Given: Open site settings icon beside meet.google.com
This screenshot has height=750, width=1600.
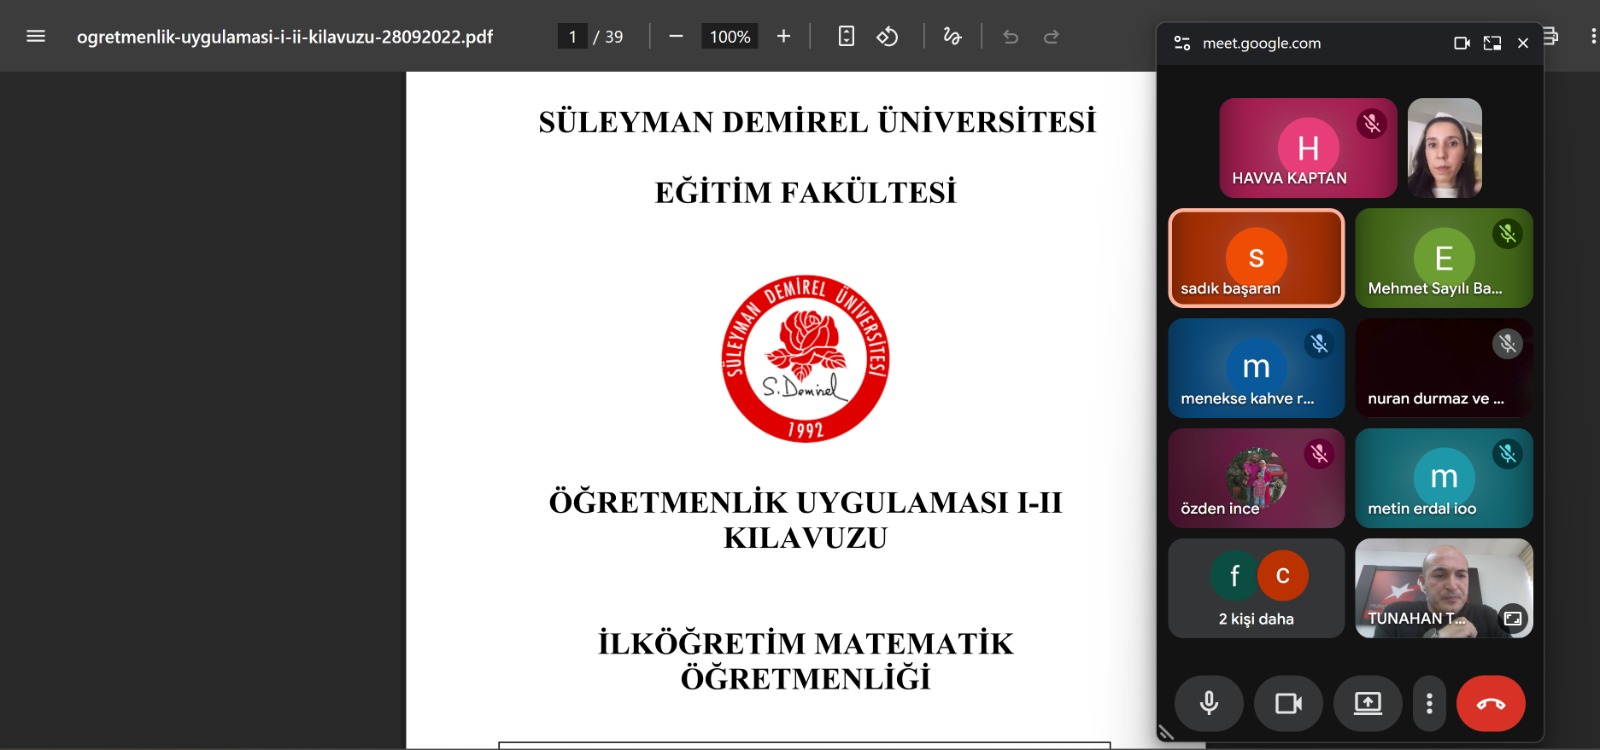Looking at the screenshot, I should [x=1182, y=43].
